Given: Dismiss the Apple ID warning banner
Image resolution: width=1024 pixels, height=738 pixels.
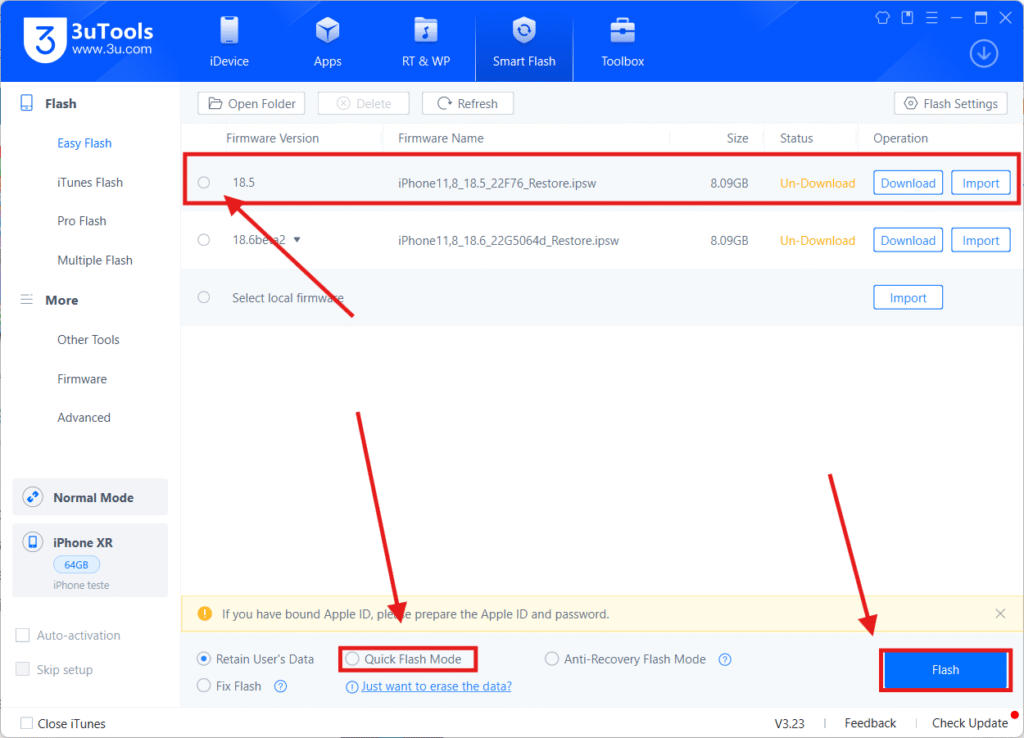Looking at the screenshot, I should (1000, 613).
